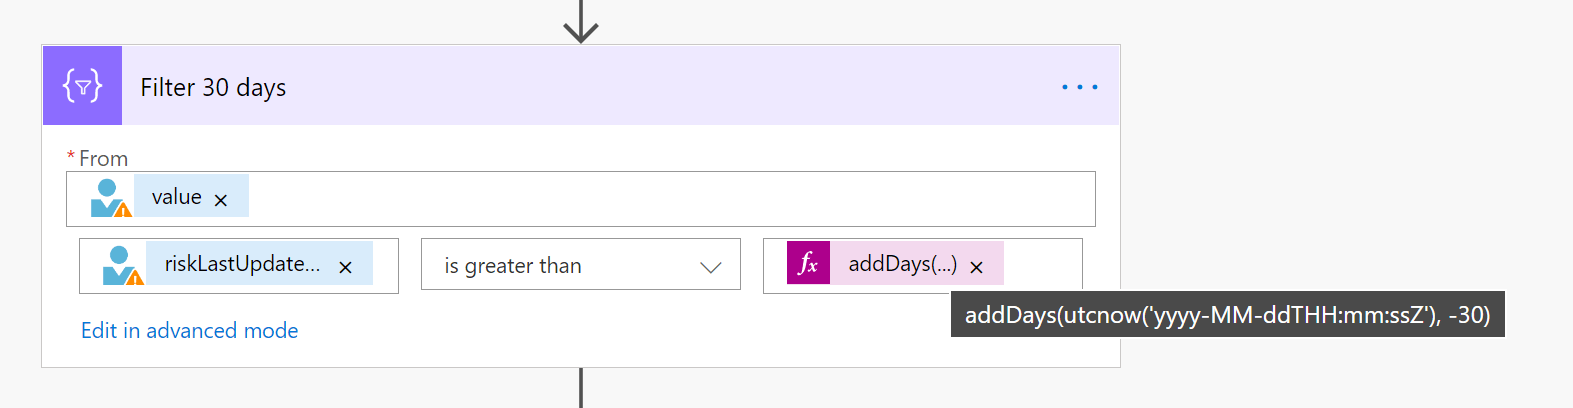Click the chevron of the operator dropdown
Screen dimensions: 1573x408
(x=711, y=267)
